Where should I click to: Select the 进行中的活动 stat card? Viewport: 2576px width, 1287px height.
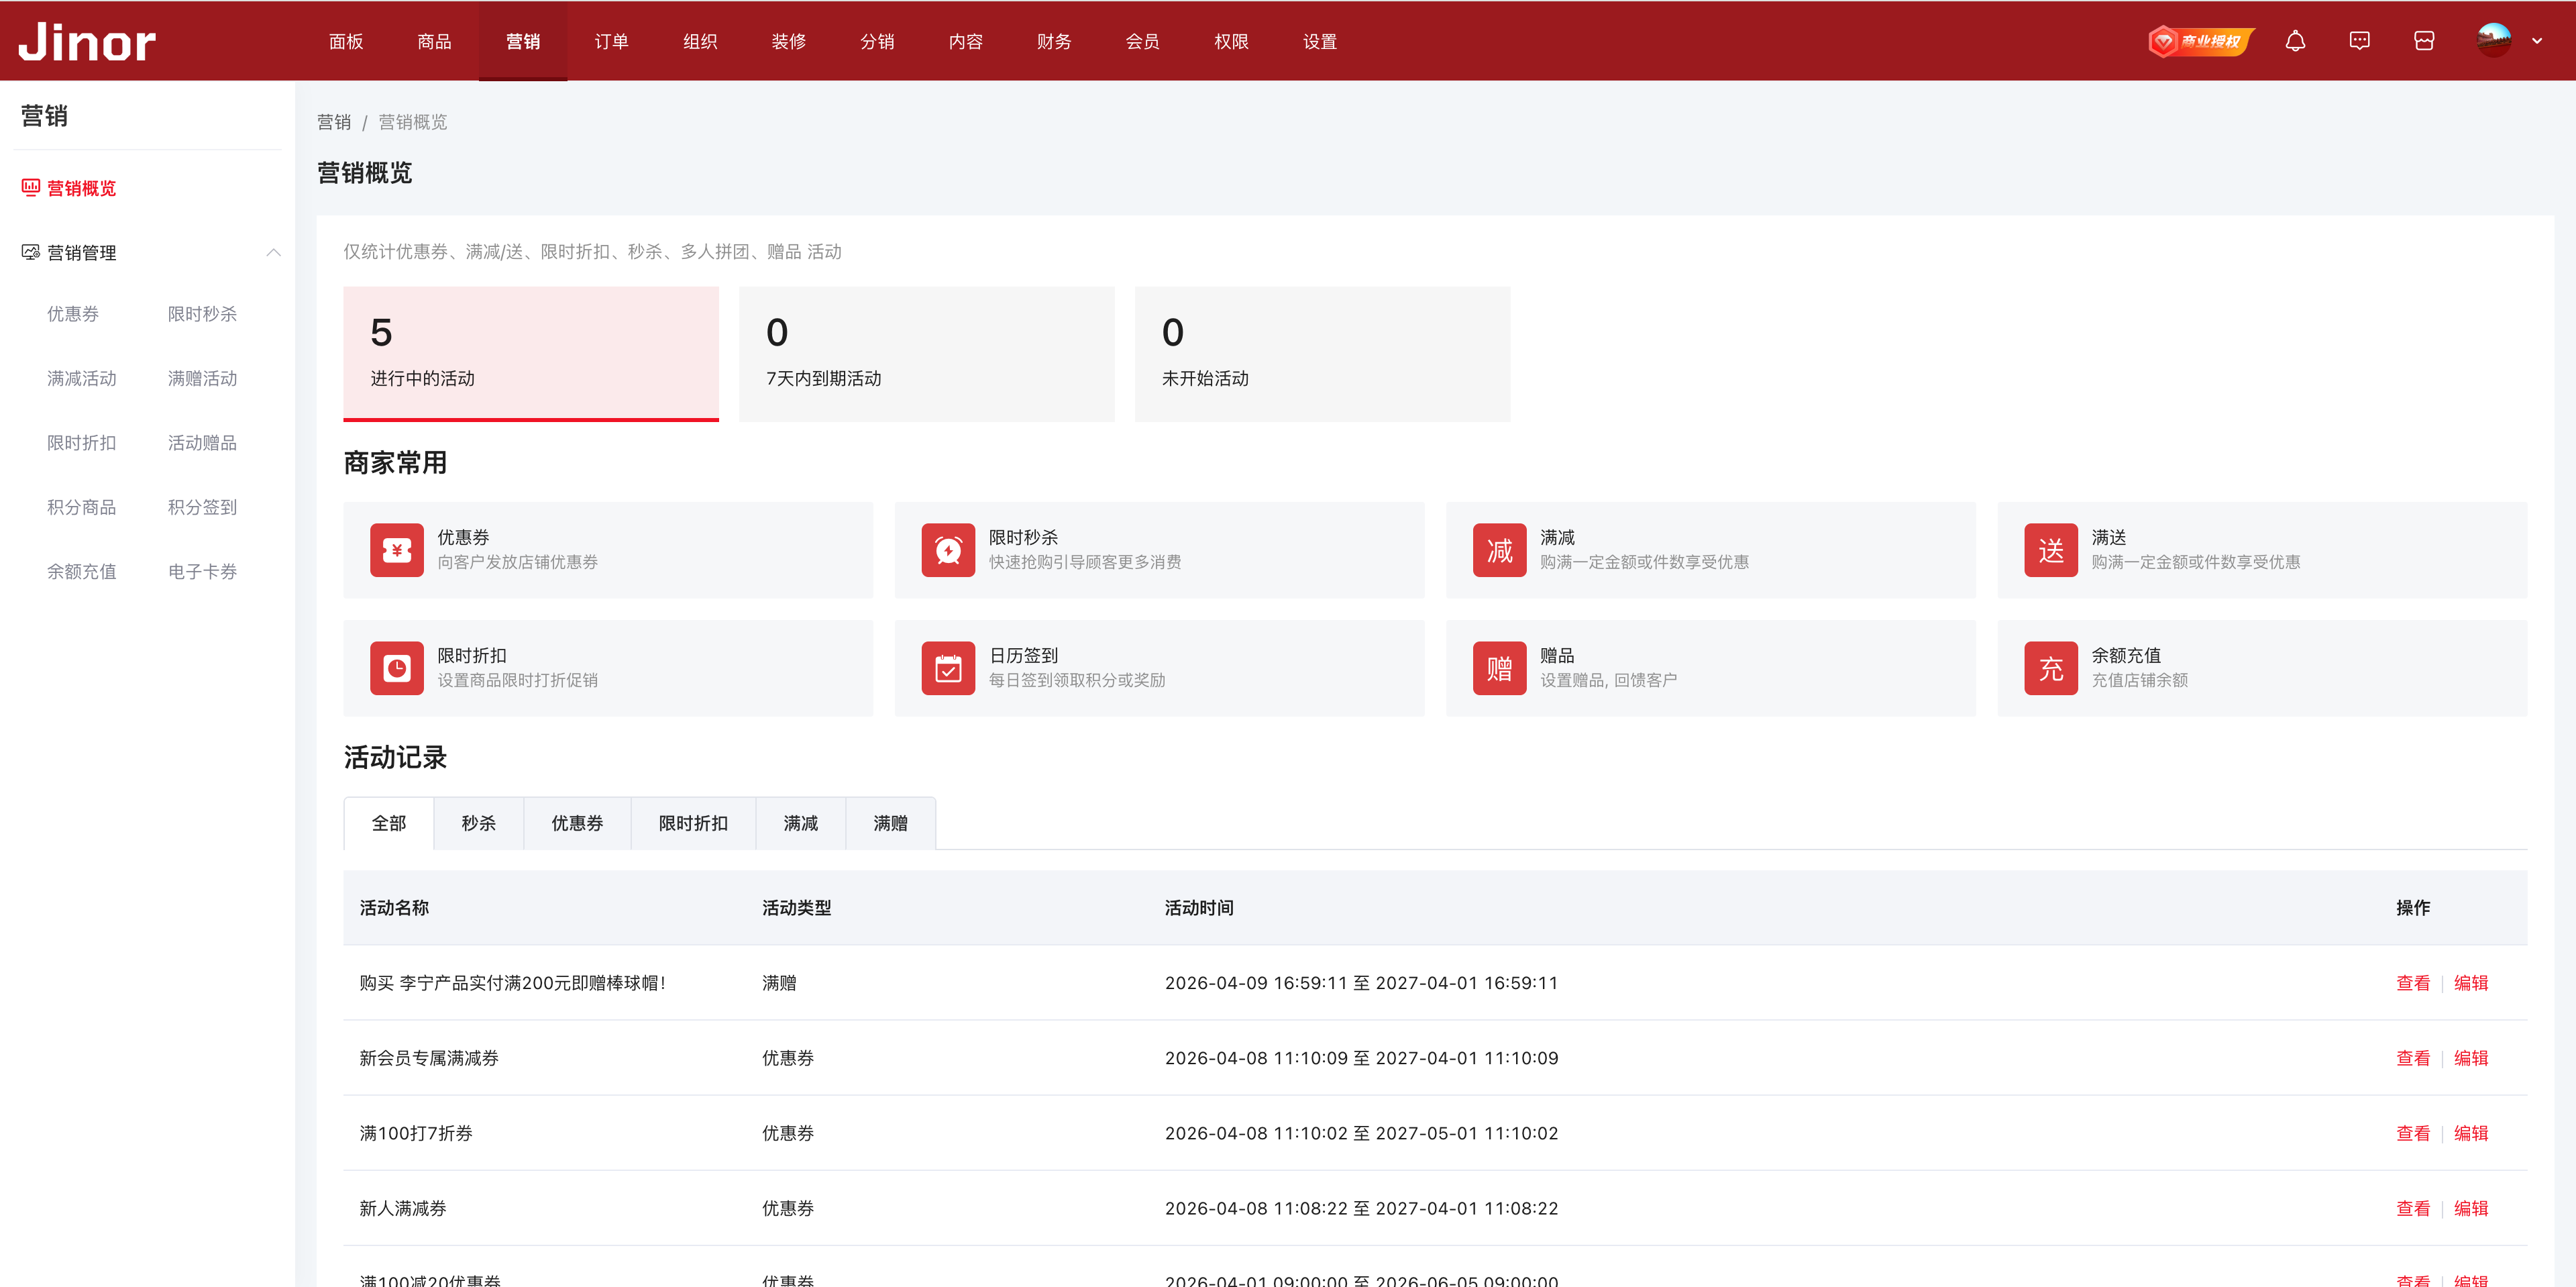coord(531,354)
